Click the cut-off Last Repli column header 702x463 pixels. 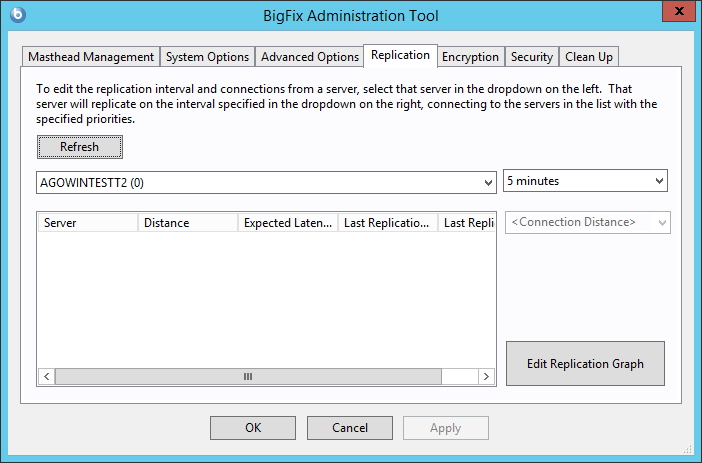coord(467,223)
